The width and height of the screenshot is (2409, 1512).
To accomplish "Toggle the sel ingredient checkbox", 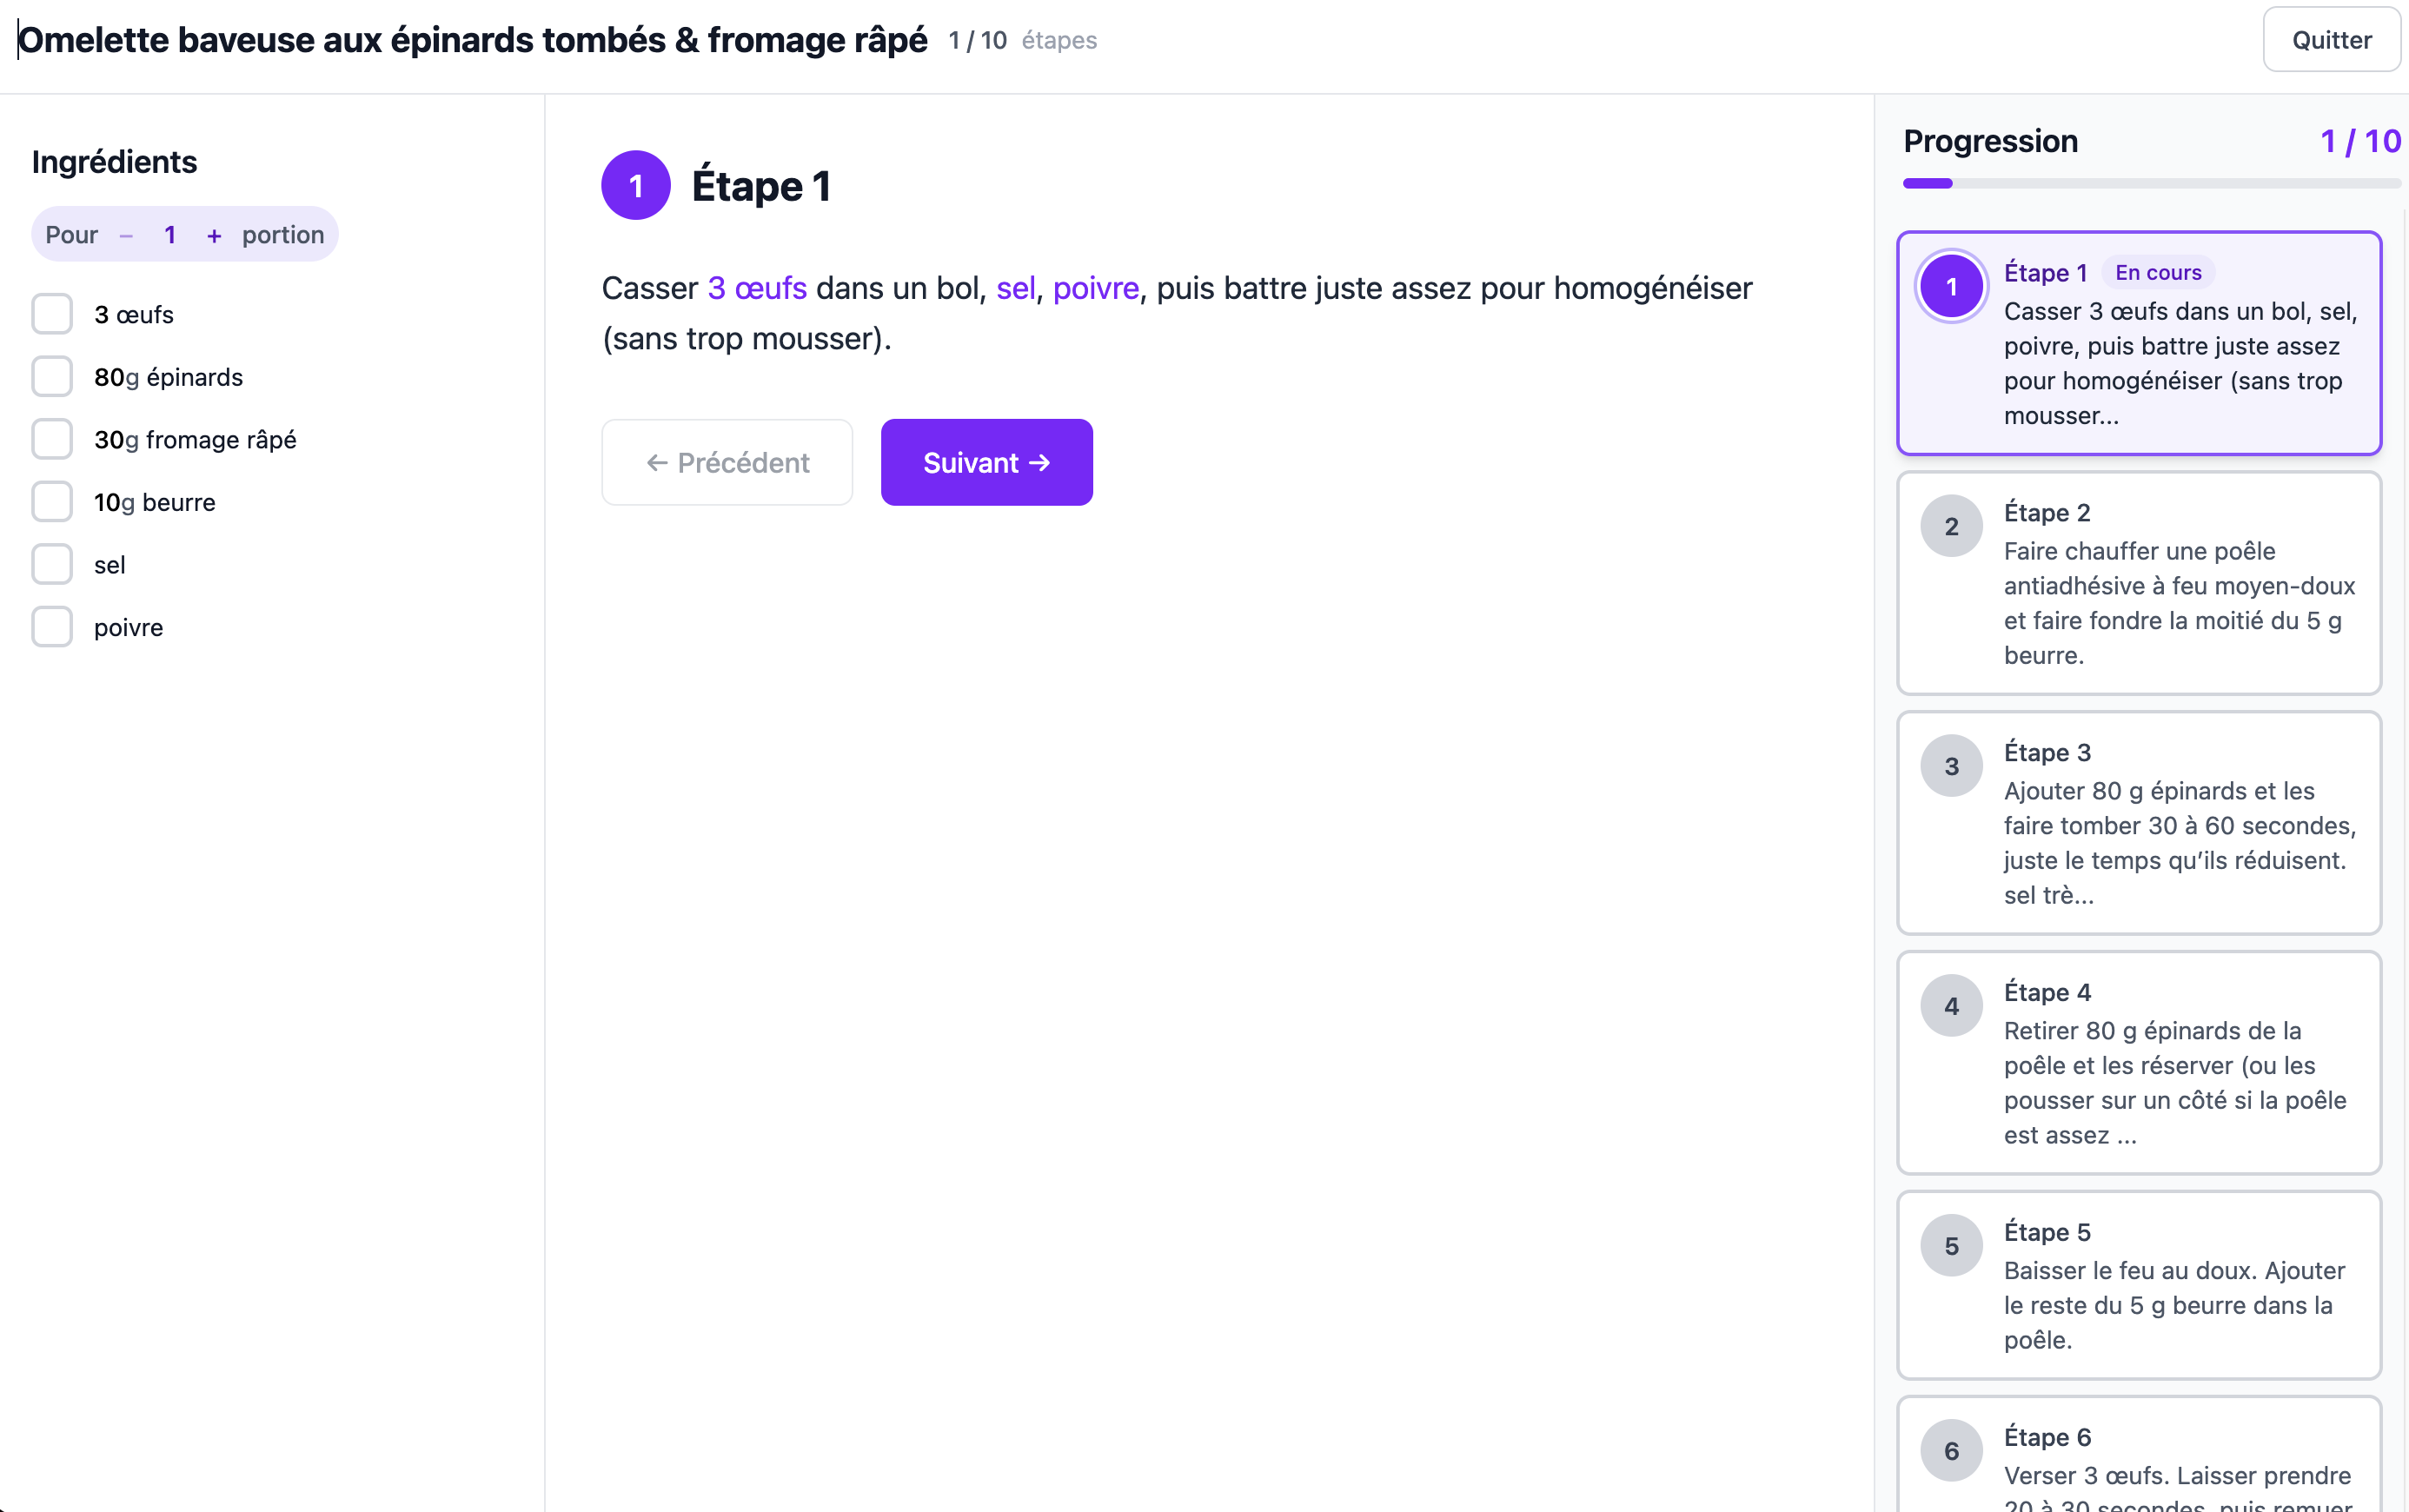I will point(52,565).
